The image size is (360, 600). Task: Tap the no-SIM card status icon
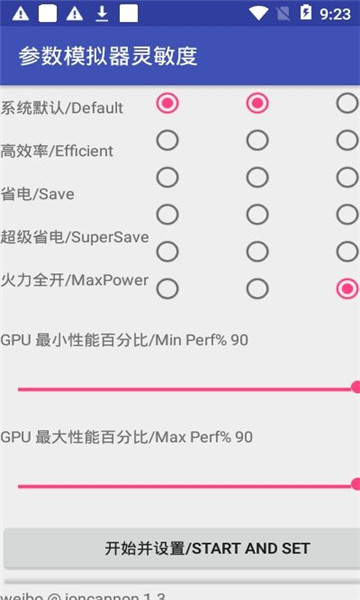point(283,14)
